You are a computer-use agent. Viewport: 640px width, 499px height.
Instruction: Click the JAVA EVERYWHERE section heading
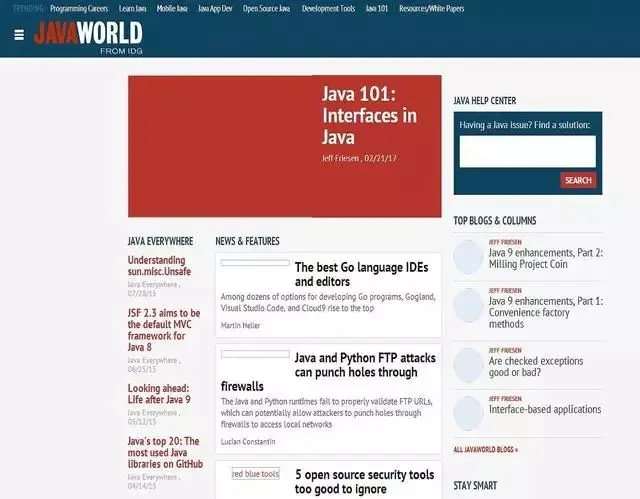(x=160, y=241)
